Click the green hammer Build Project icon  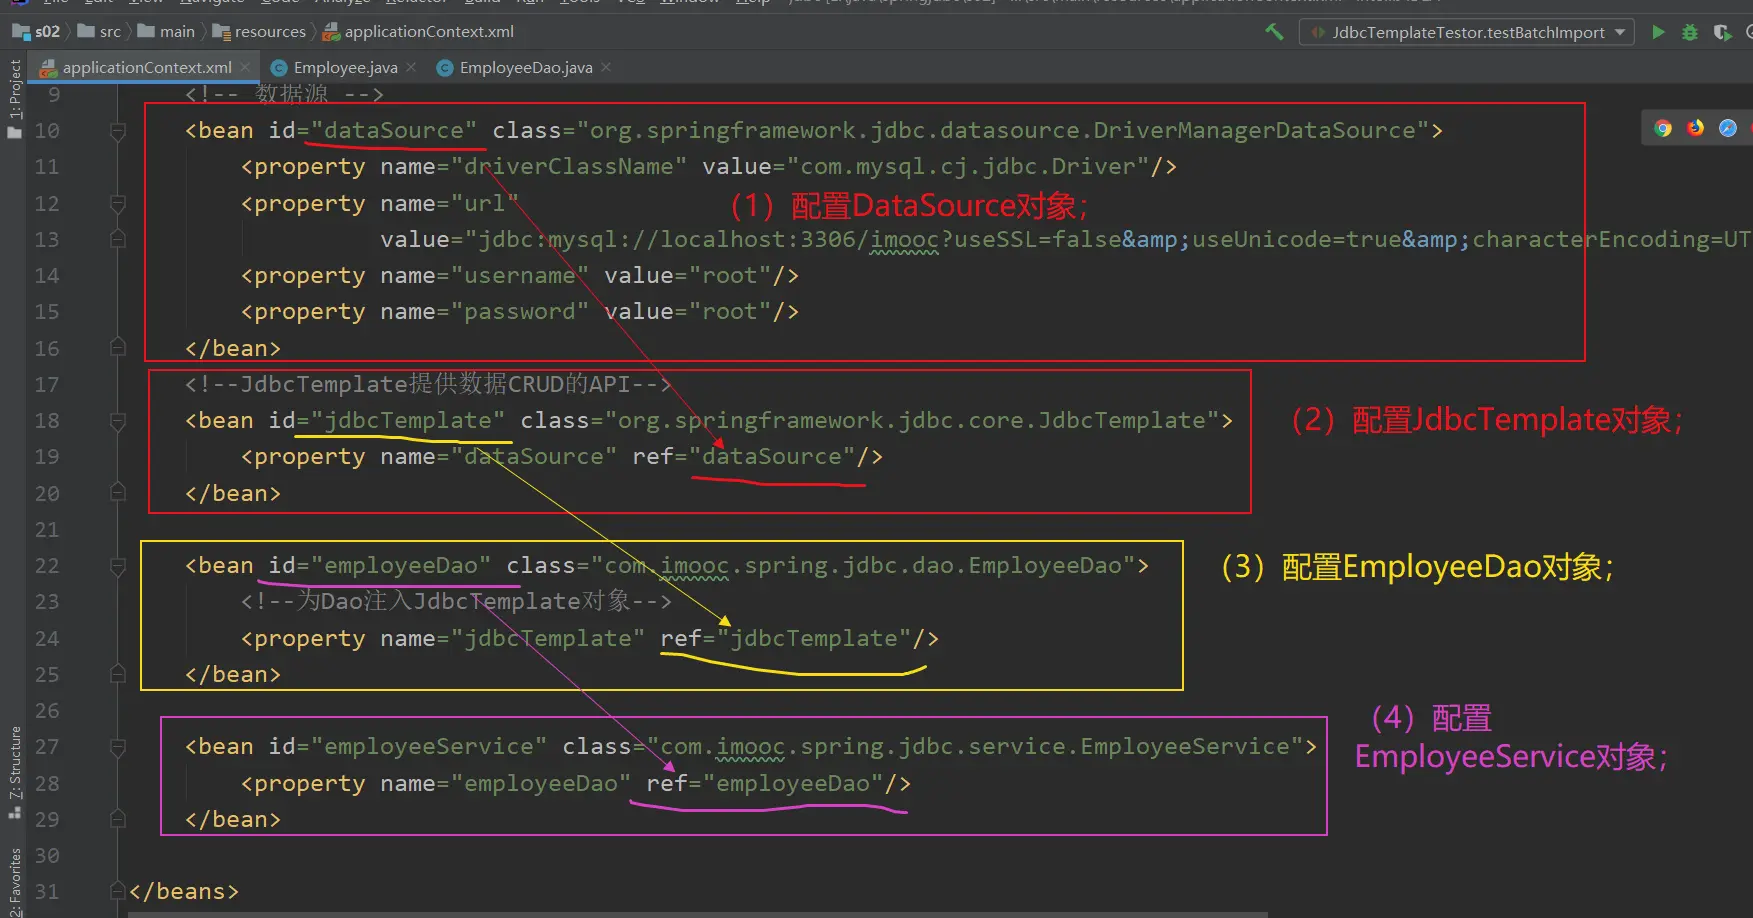coord(1274,32)
